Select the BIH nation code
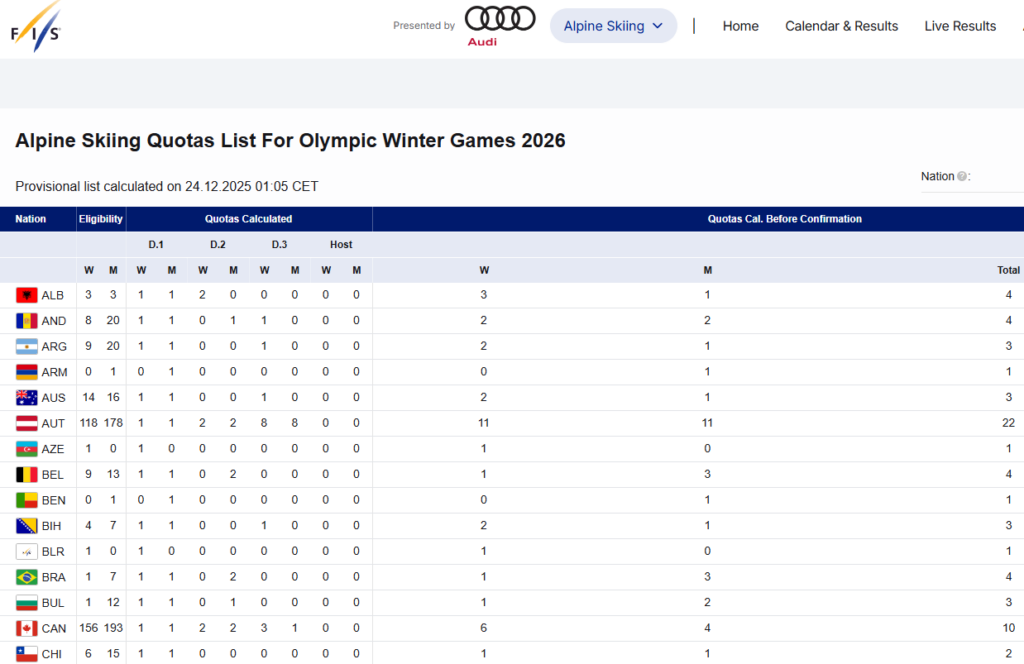Viewport: 1024px width, 664px height. pyautogui.click(x=52, y=526)
